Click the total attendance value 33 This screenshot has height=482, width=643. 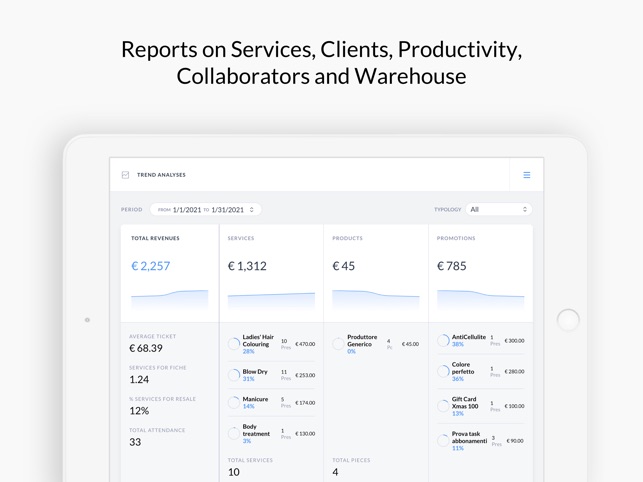coord(135,442)
